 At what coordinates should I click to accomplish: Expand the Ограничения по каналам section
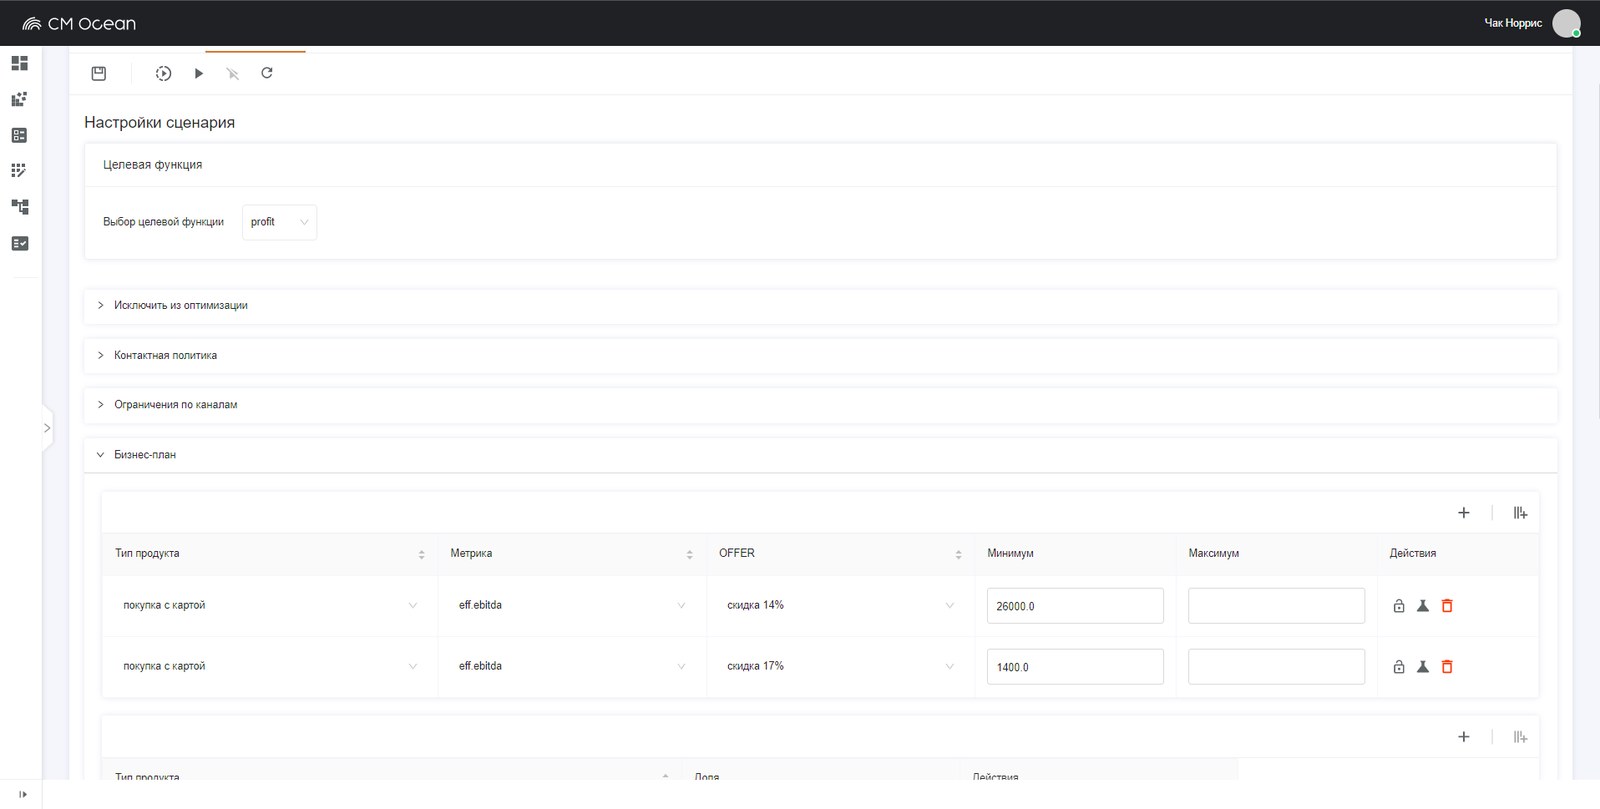(x=820, y=405)
